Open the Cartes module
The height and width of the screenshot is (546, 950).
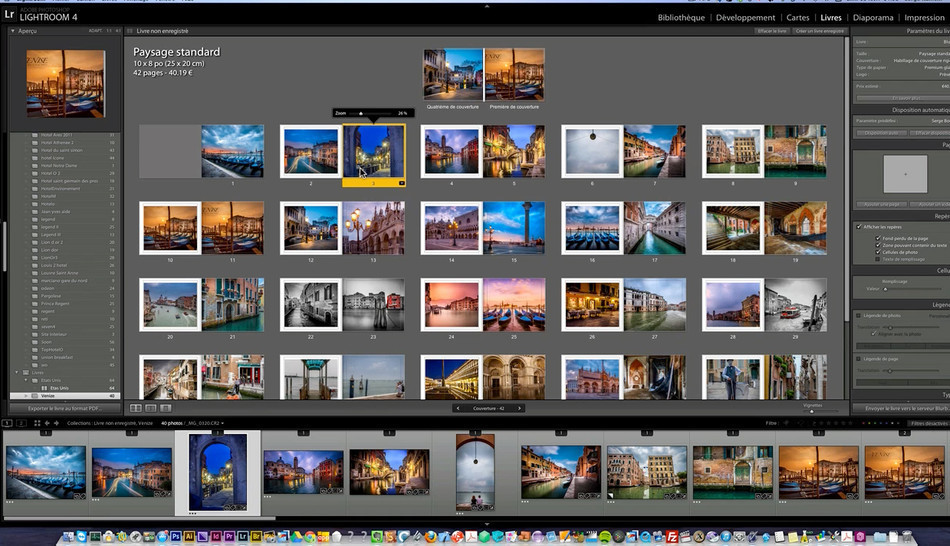point(797,18)
